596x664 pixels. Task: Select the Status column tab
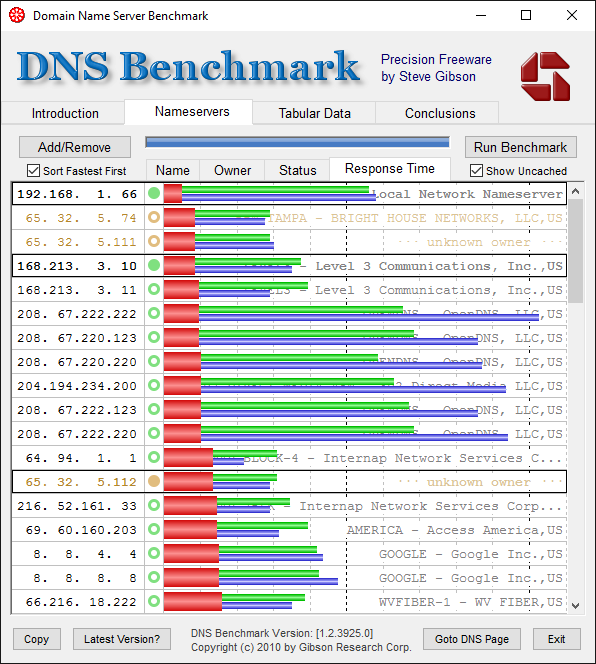click(297, 170)
